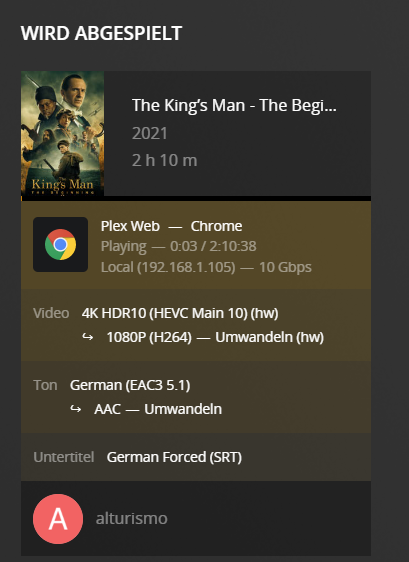Click AAC — Umwandeln audio line

(158, 409)
